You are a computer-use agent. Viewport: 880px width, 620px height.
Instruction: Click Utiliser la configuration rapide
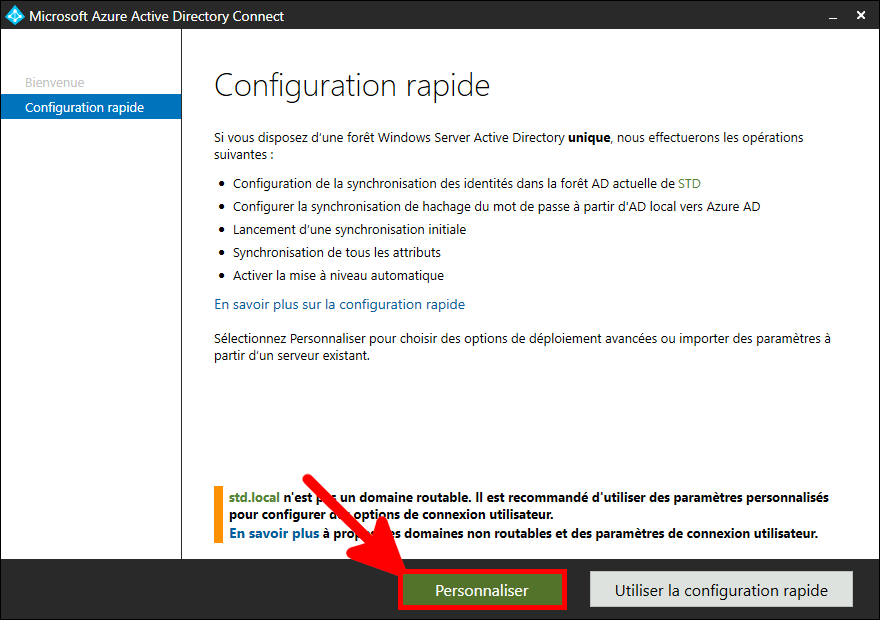pyautogui.click(x=721, y=589)
